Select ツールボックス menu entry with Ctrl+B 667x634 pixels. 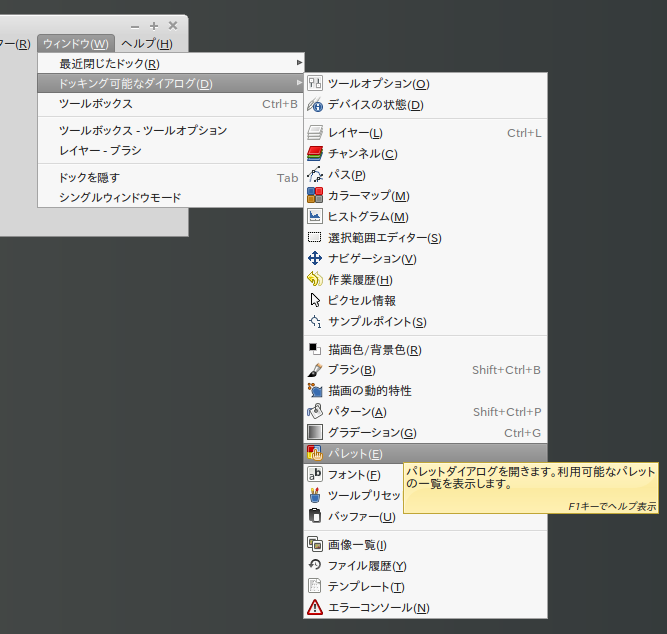coord(171,104)
